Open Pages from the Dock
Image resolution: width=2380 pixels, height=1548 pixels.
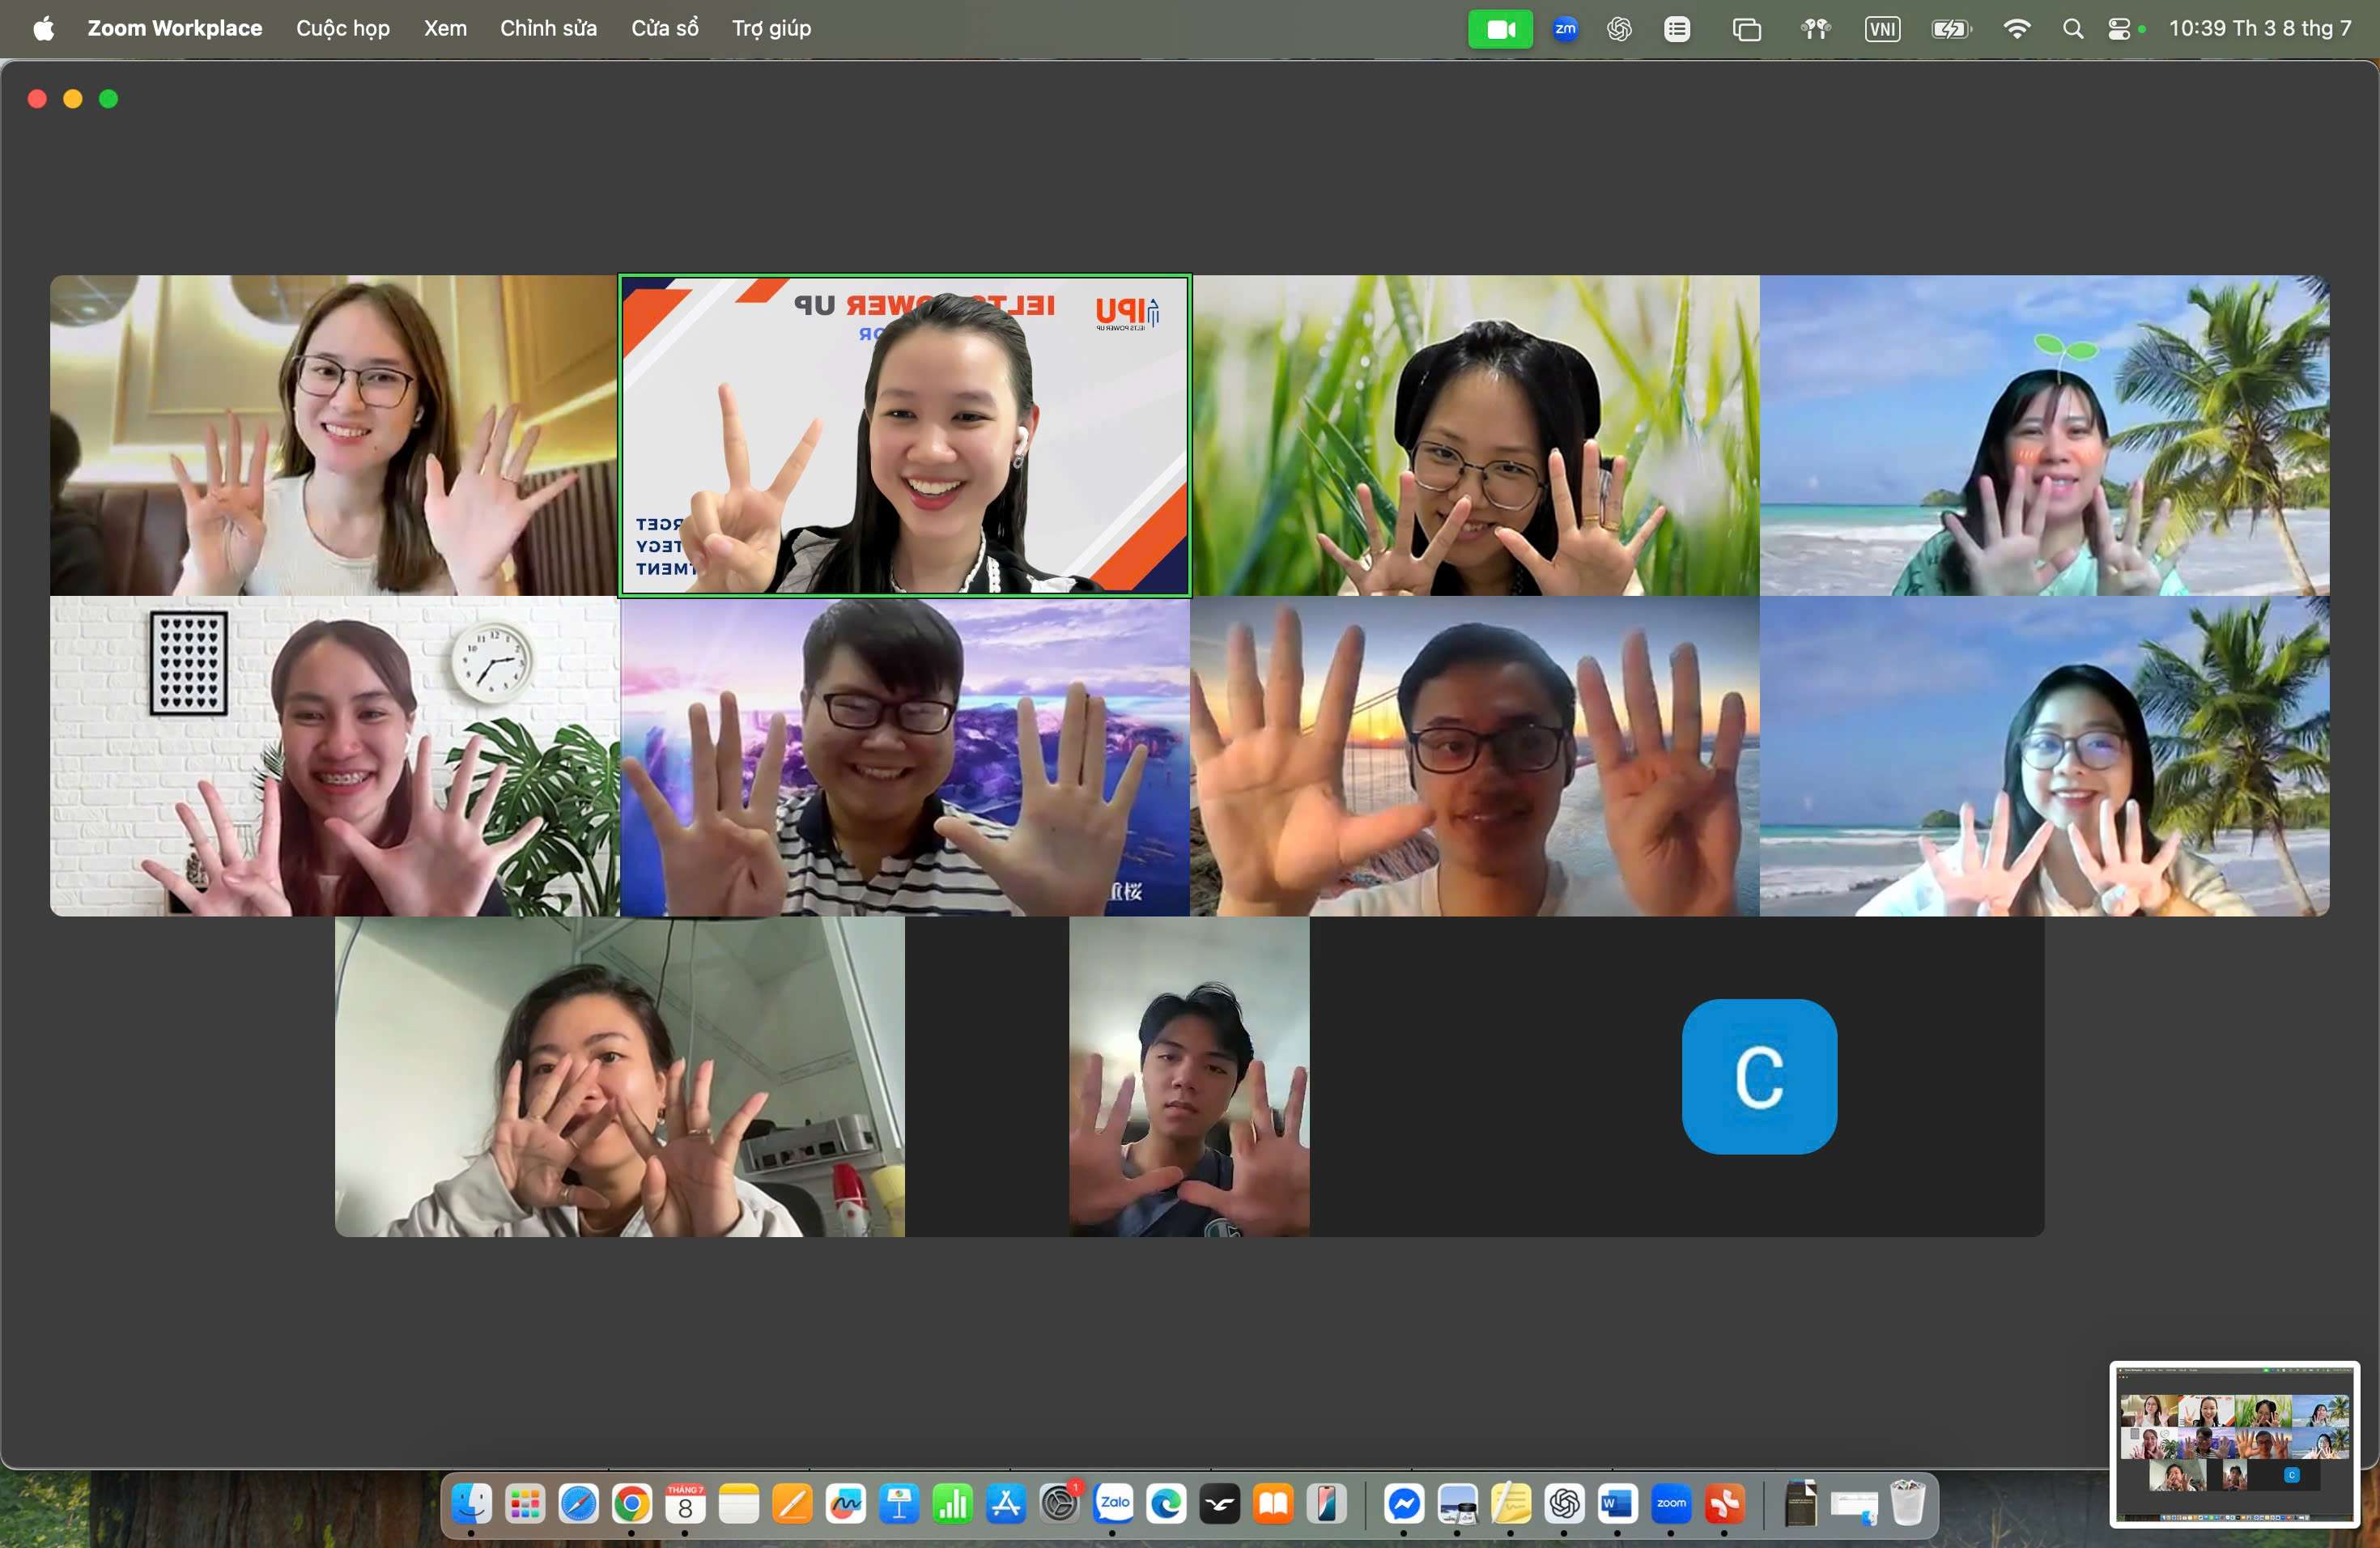tap(792, 1503)
